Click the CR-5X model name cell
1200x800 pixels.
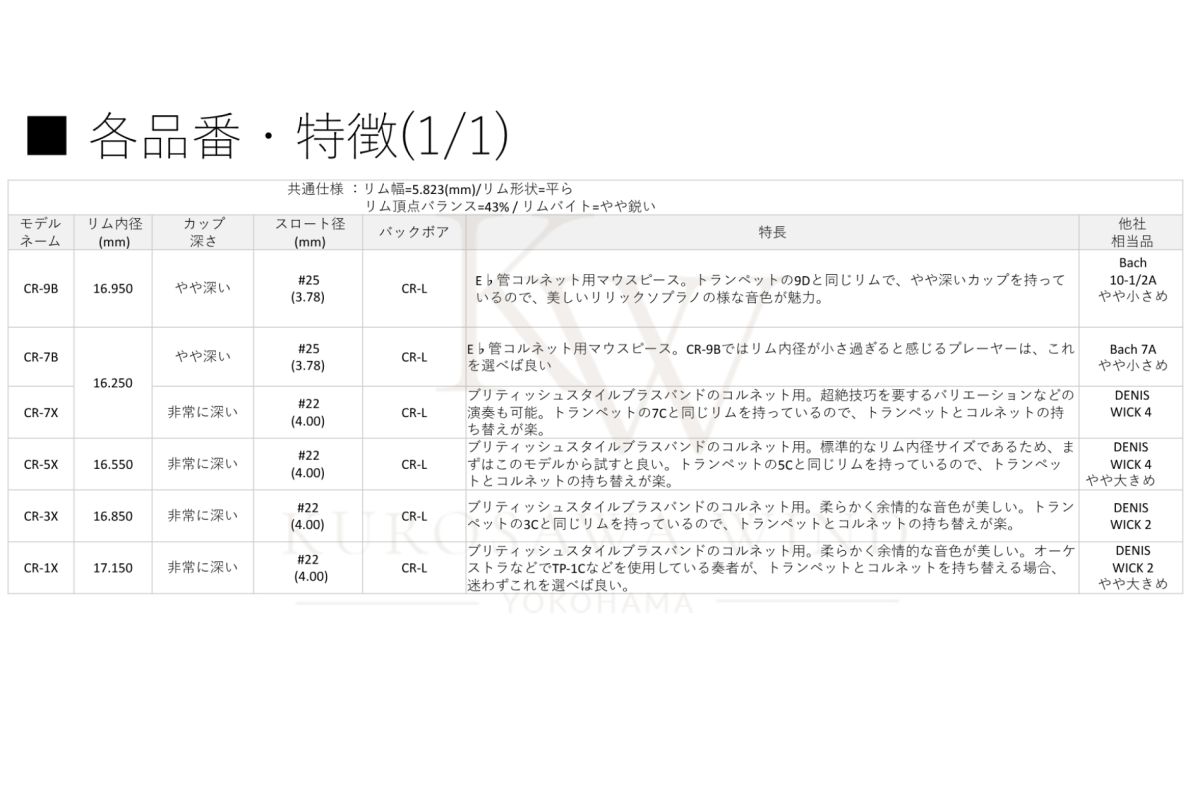(x=41, y=464)
